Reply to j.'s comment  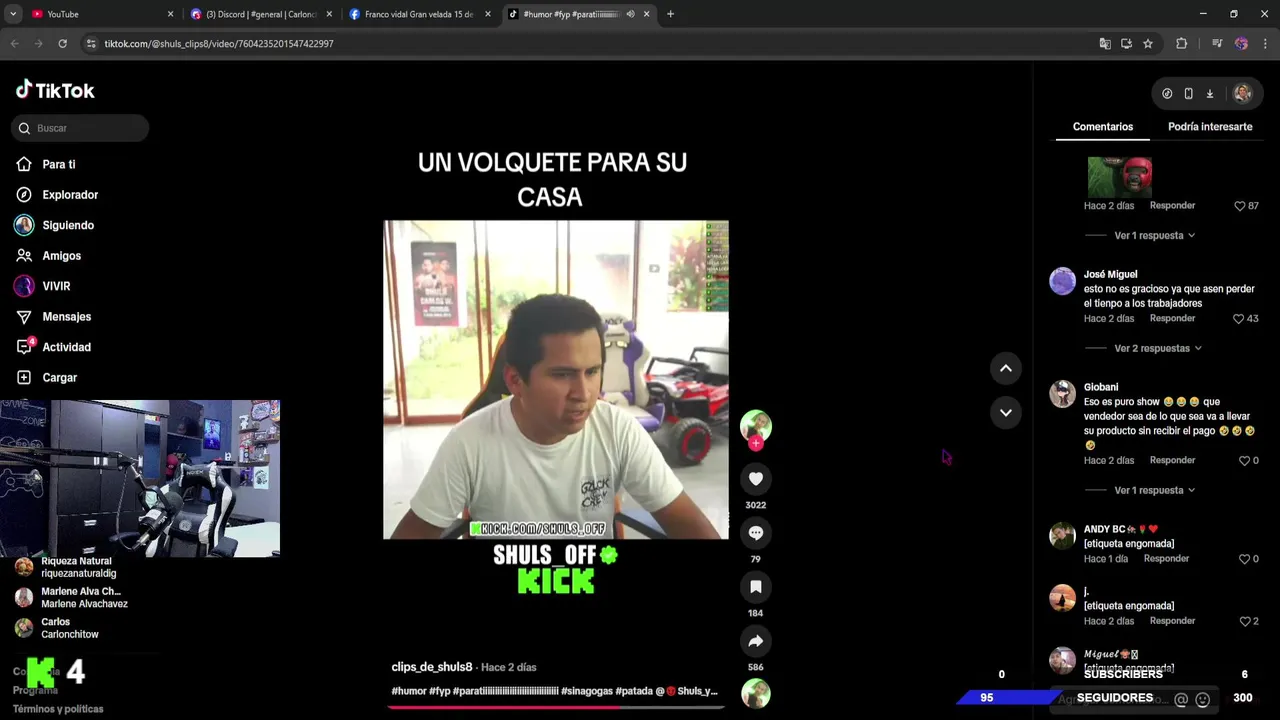pyautogui.click(x=1172, y=620)
